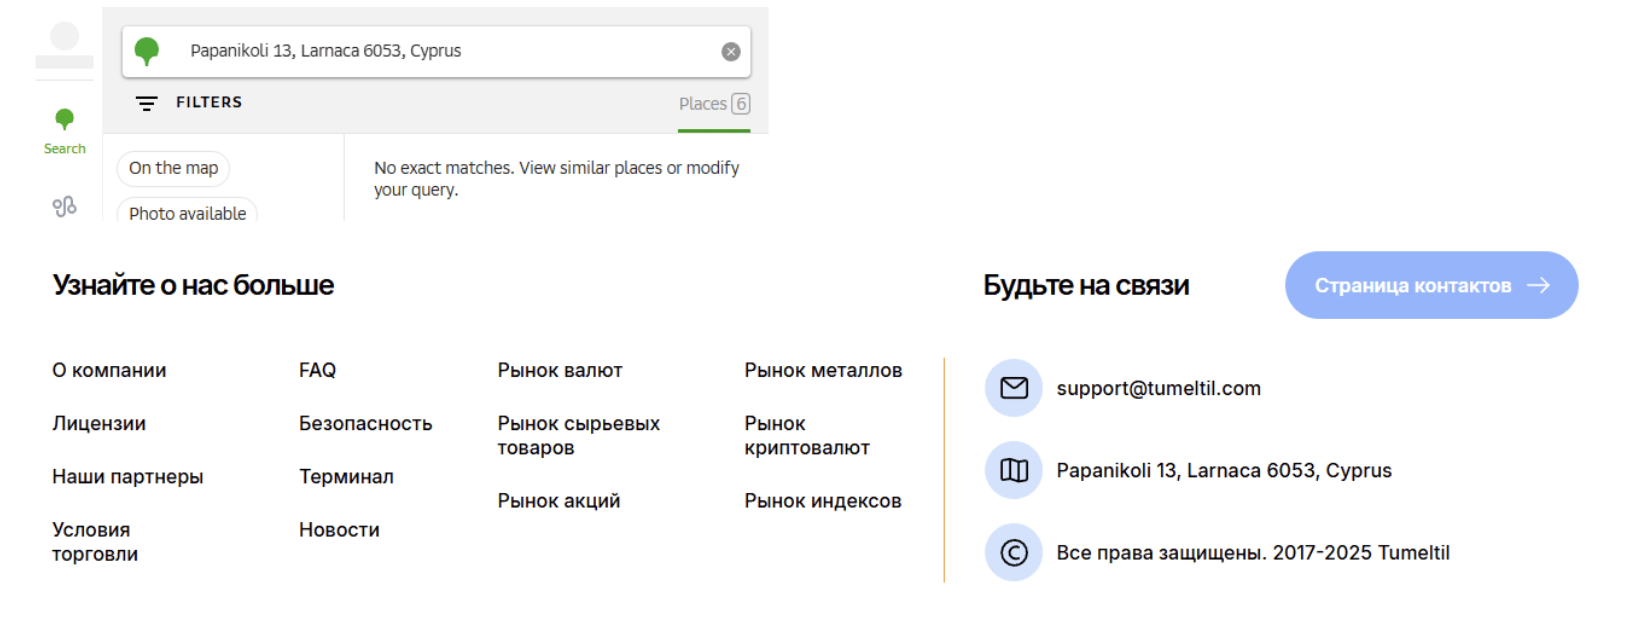Click the FILTERS lines icon
This screenshot has height=622, width=1638.
[x=147, y=103]
